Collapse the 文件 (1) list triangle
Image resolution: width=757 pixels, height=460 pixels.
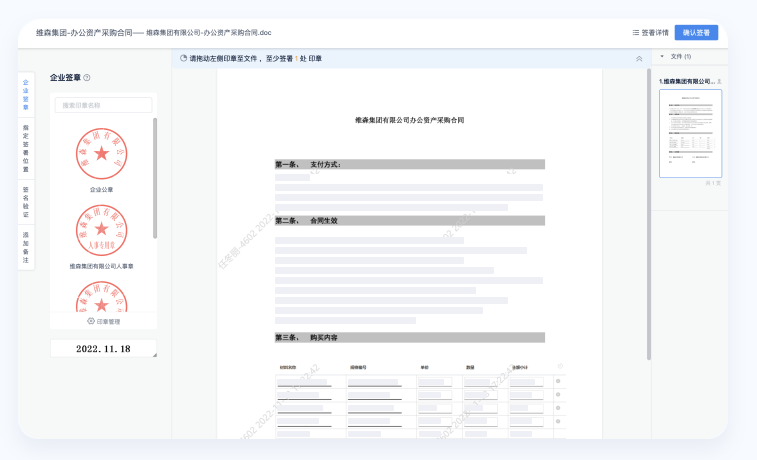tap(662, 57)
